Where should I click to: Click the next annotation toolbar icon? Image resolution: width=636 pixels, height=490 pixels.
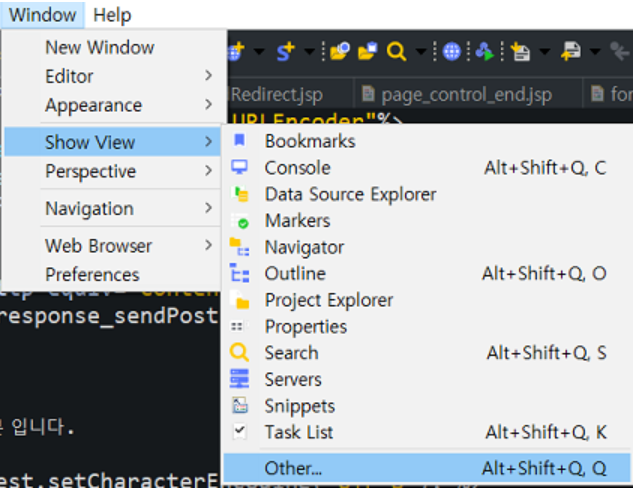(x=520, y=52)
